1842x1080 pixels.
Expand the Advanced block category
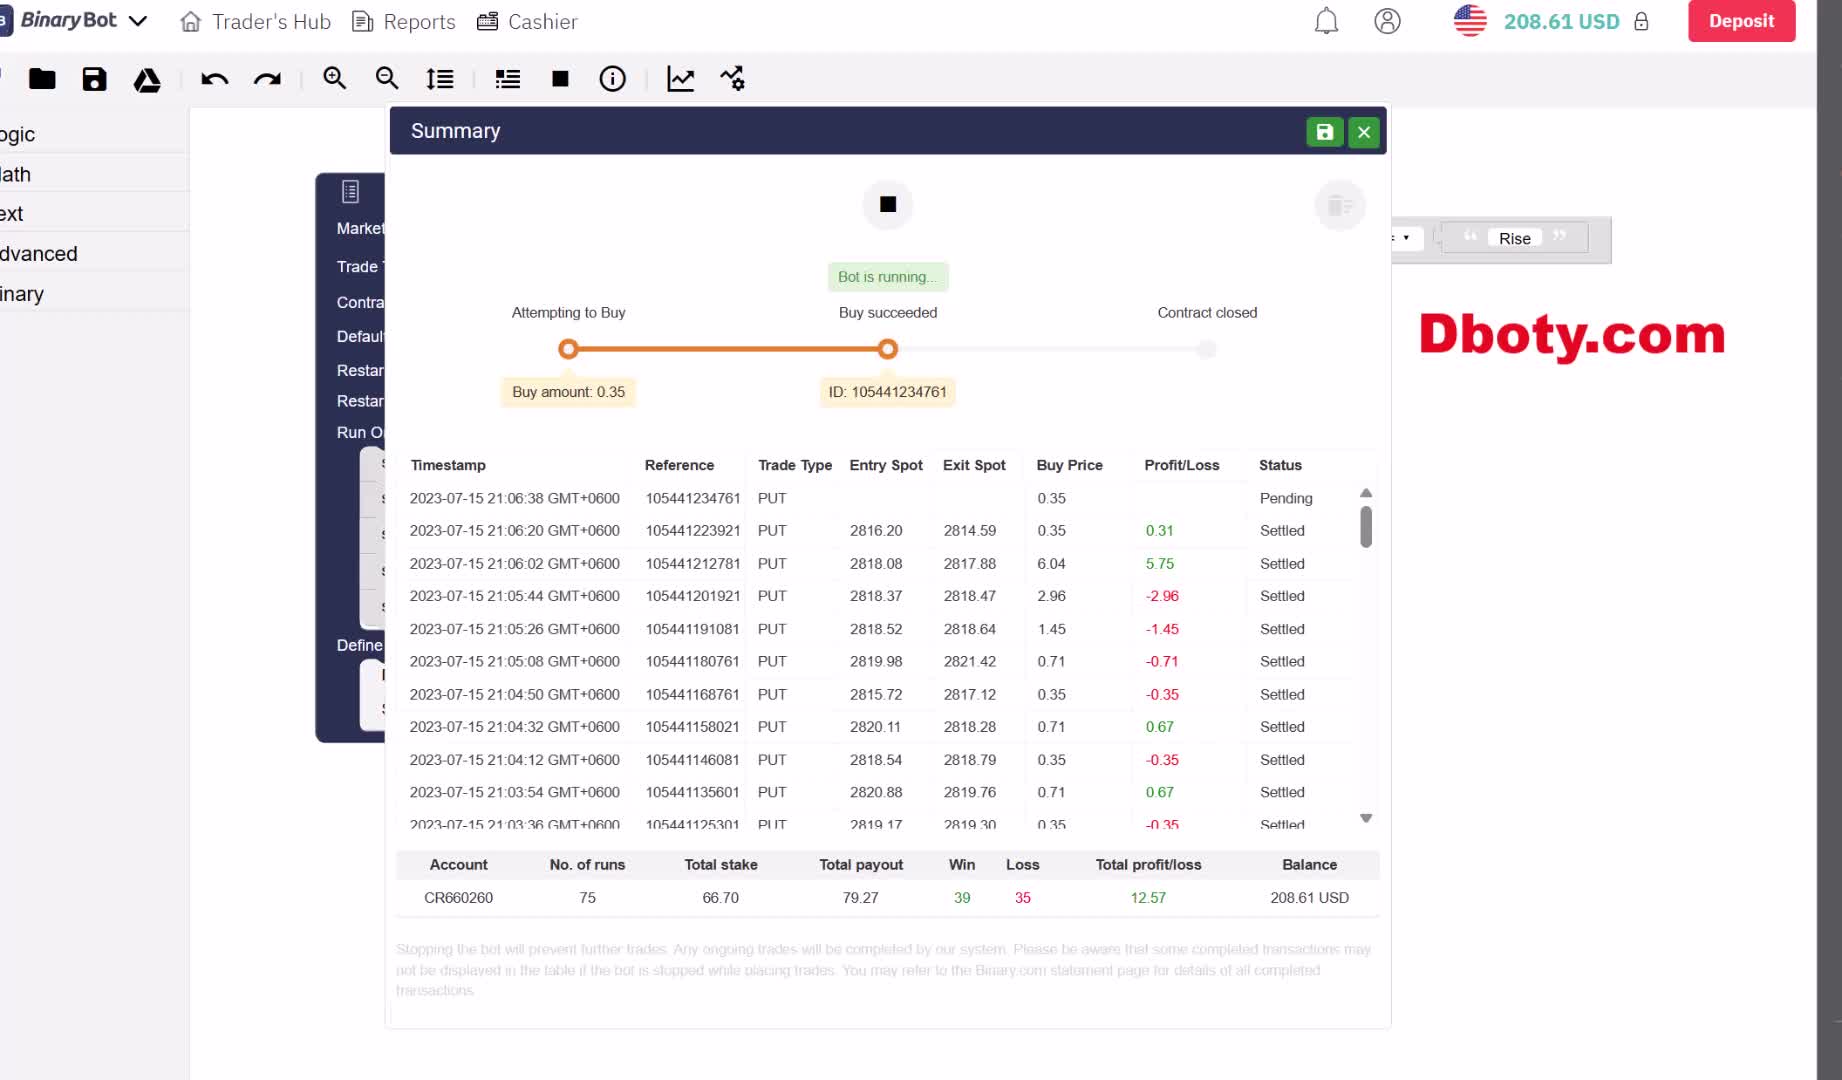(x=38, y=254)
